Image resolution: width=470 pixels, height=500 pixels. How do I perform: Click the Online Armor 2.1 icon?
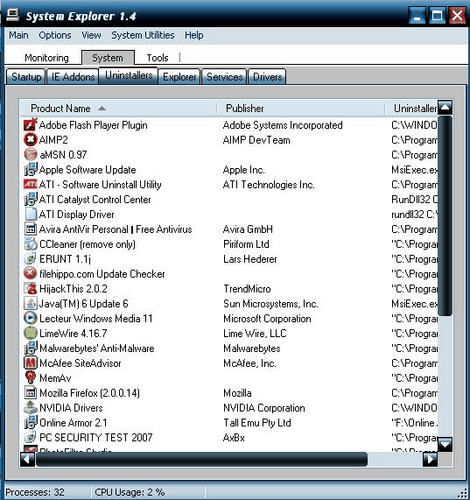30,422
